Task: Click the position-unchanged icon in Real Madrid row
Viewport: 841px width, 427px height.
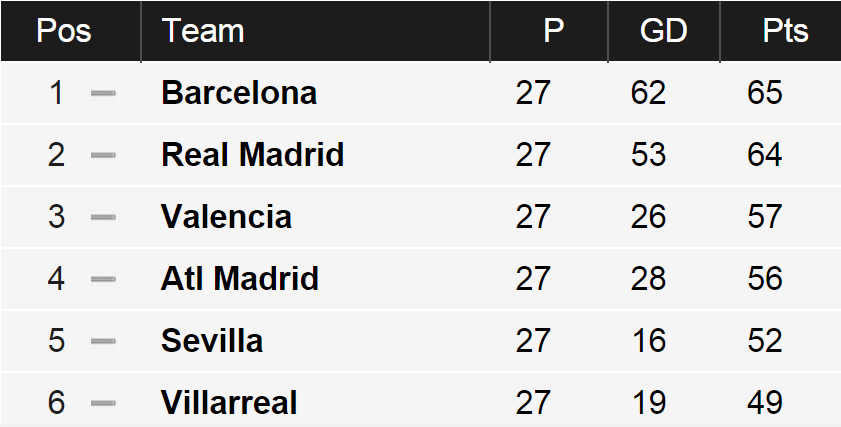Action: click(103, 155)
